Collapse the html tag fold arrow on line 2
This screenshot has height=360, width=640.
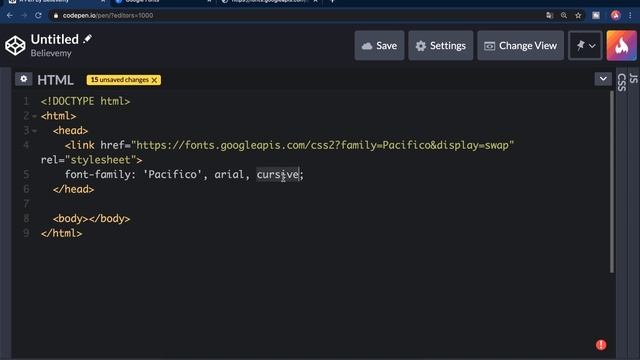click(34, 116)
